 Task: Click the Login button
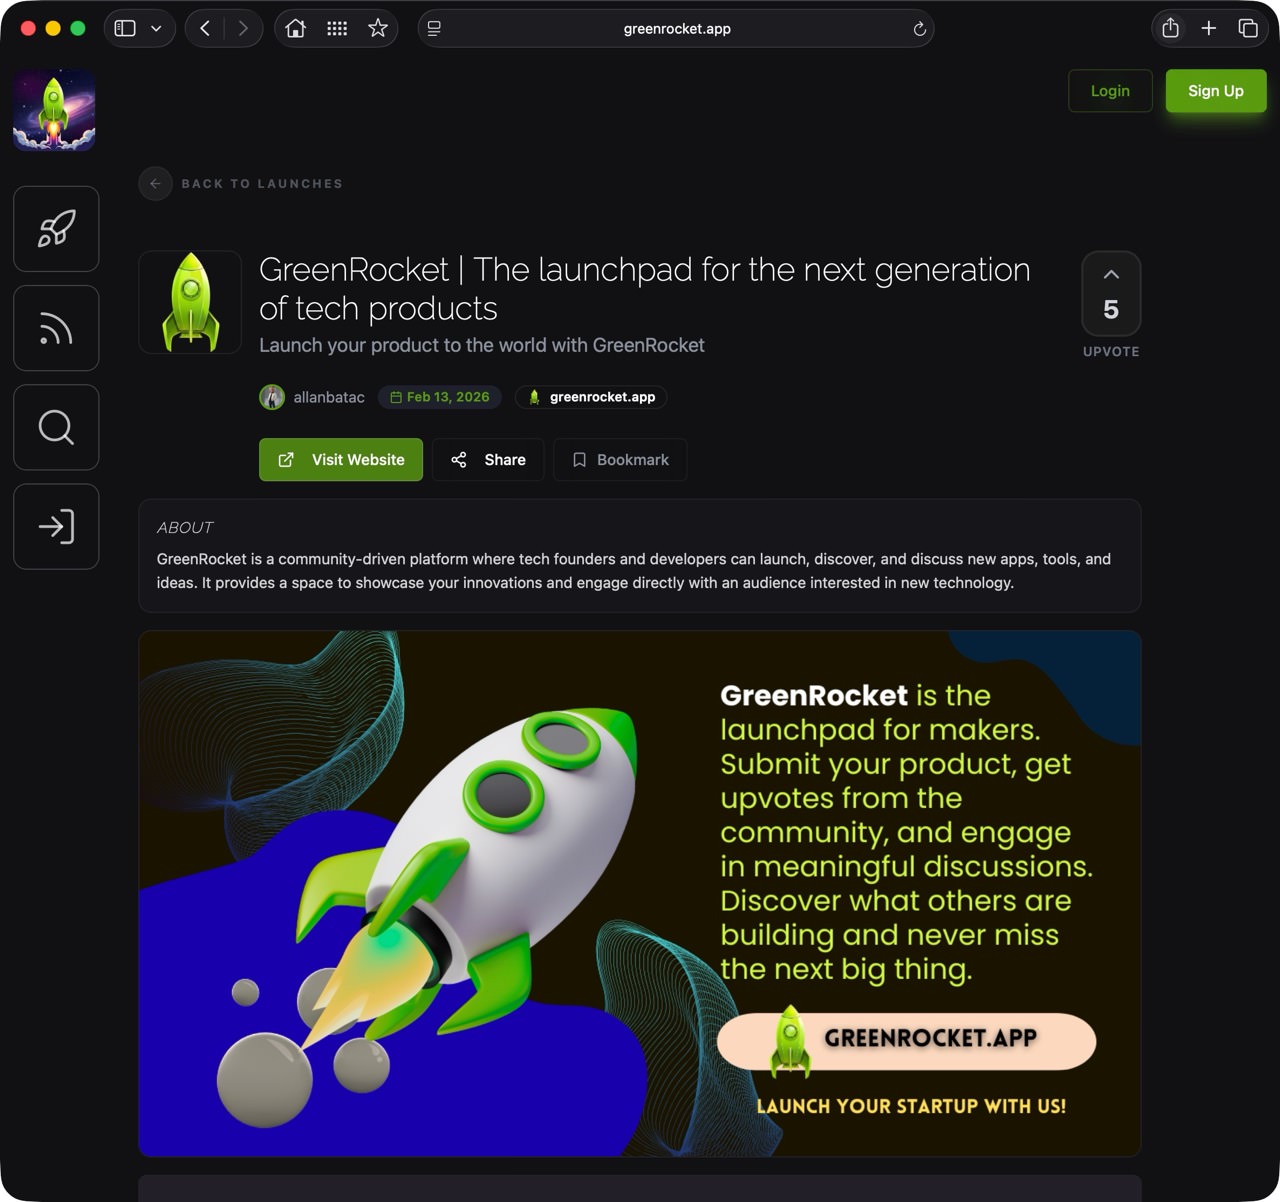(1110, 91)
